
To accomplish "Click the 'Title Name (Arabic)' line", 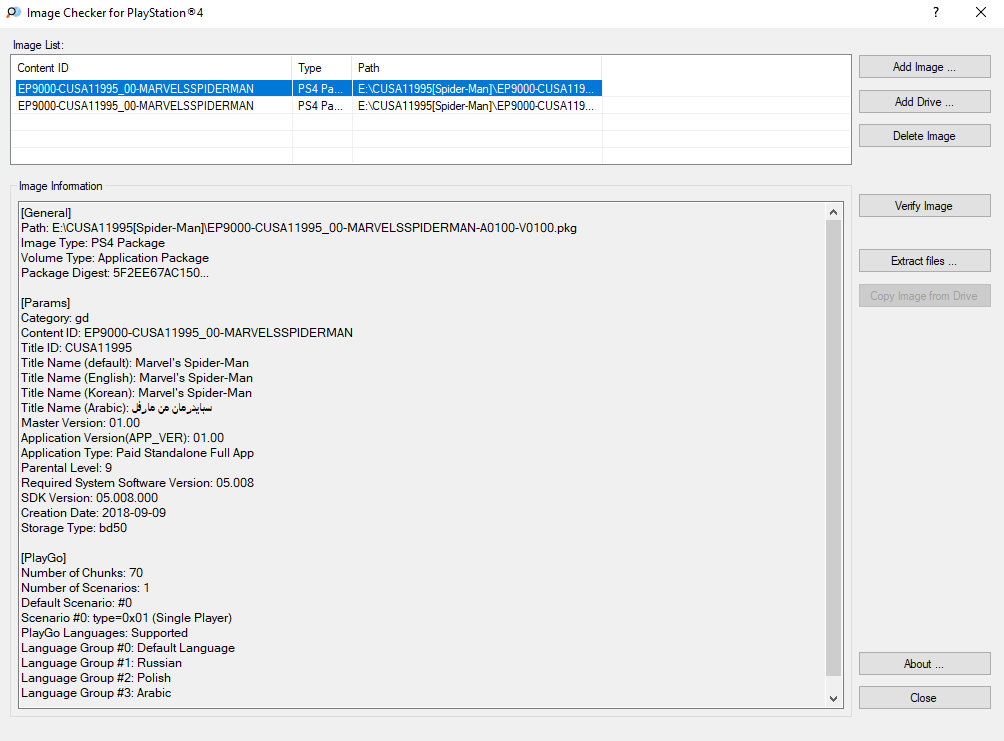I will click(117, 408).
